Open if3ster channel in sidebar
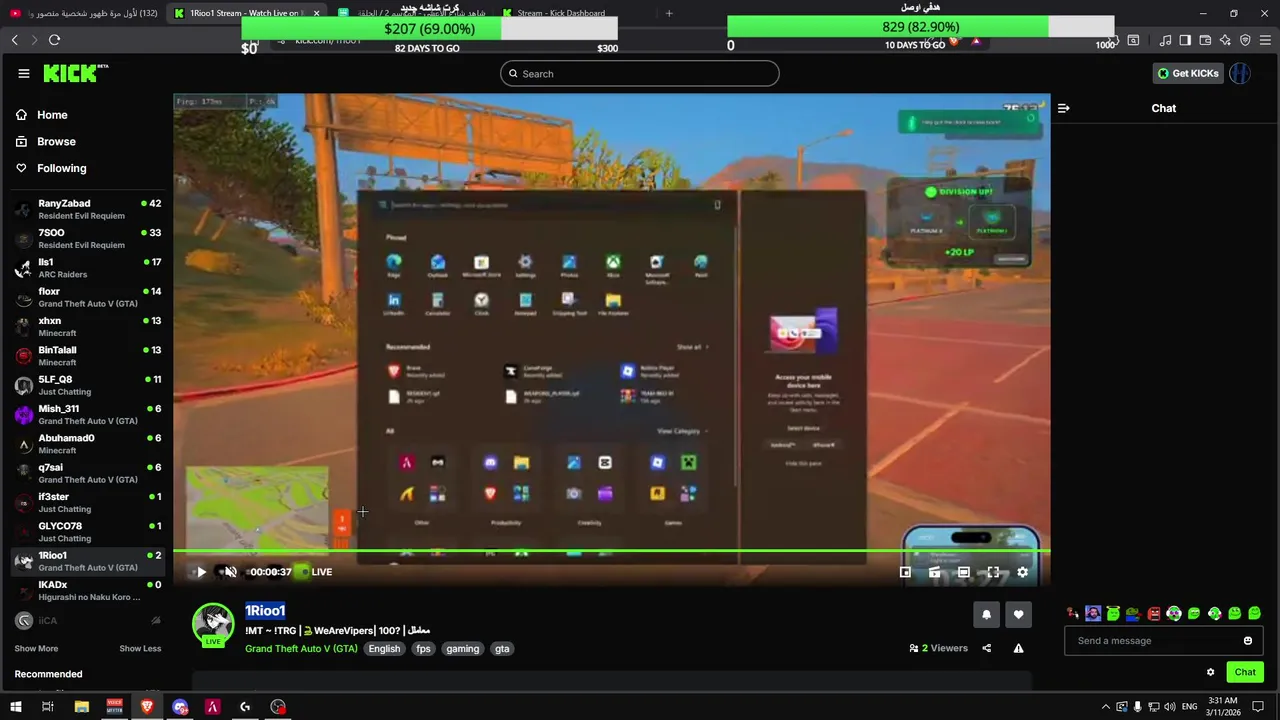Image resolution: width=1280 pixels, height=720 pixels. [x=88, y=502]
